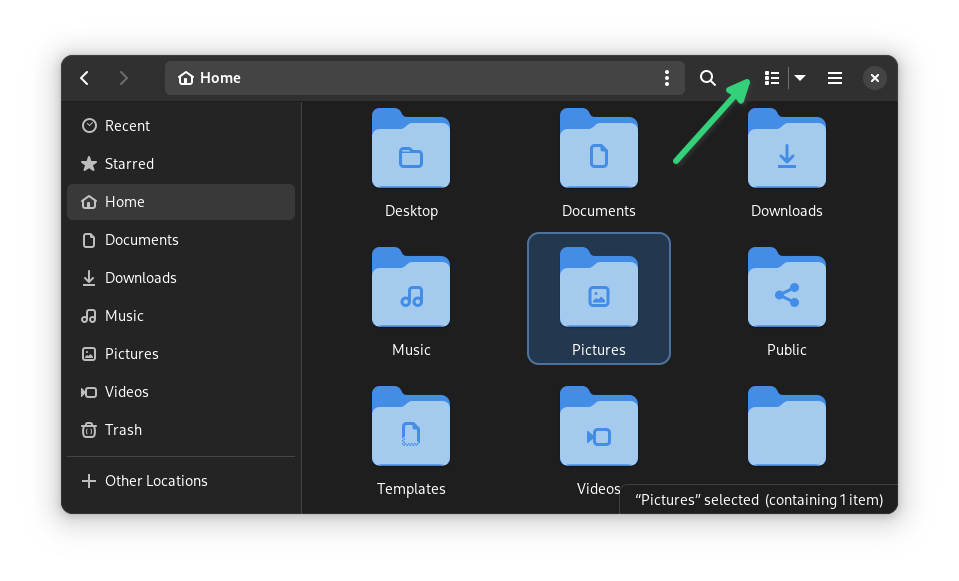Open the path bar three-dot menu
This screenshot has height=581, width=959.
[x=667, y=77]
